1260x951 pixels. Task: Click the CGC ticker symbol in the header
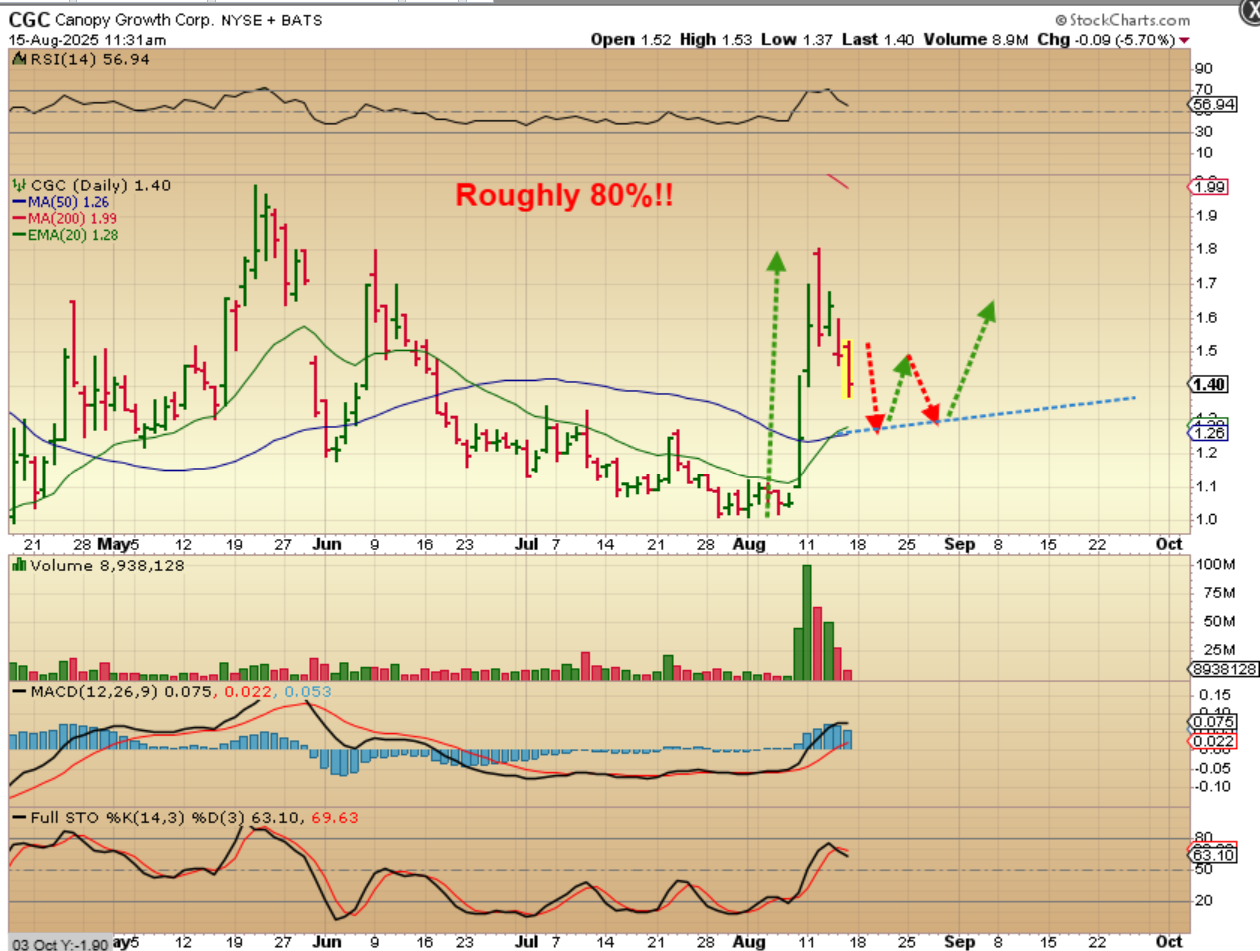coord(28,19)
